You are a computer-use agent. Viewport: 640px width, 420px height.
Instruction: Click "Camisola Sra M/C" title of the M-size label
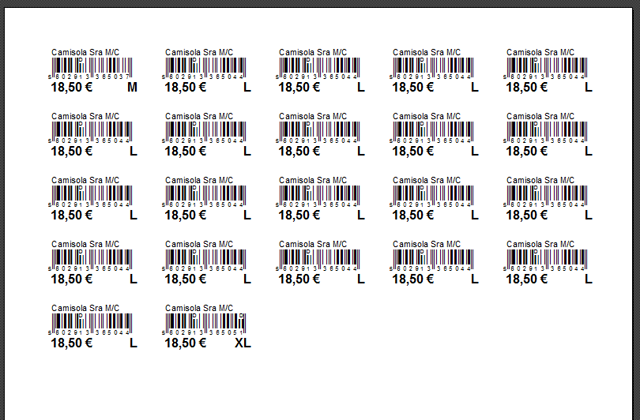coord(85,52)
